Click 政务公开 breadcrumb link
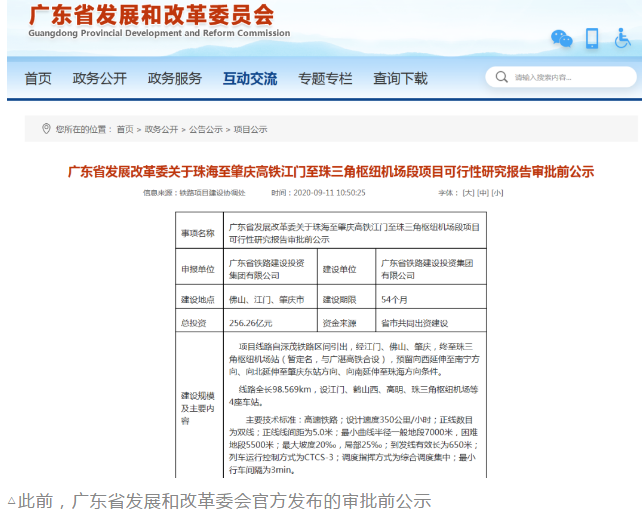Screen dimensions: 642x520 tap(161, 129)
